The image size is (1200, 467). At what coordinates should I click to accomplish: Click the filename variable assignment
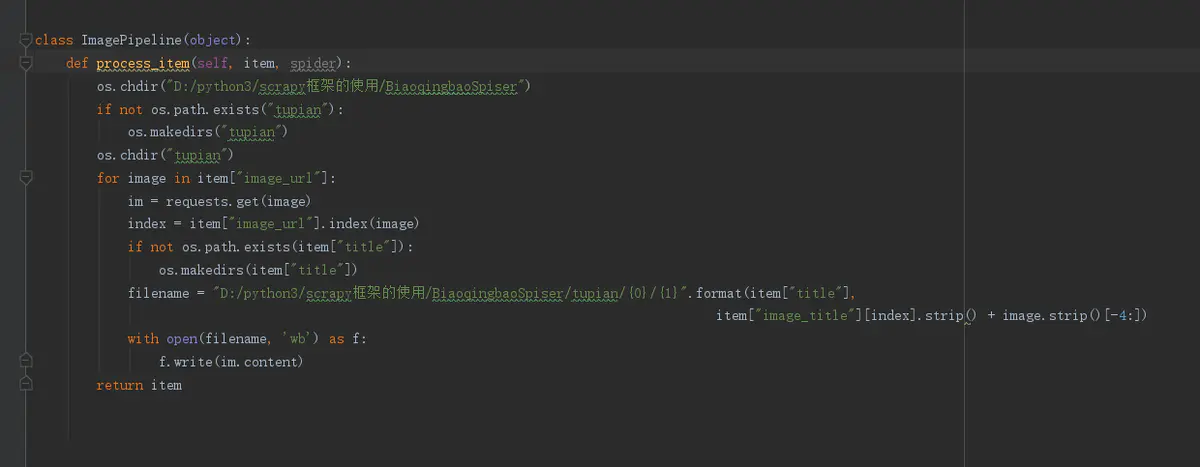tap(158, 293)
